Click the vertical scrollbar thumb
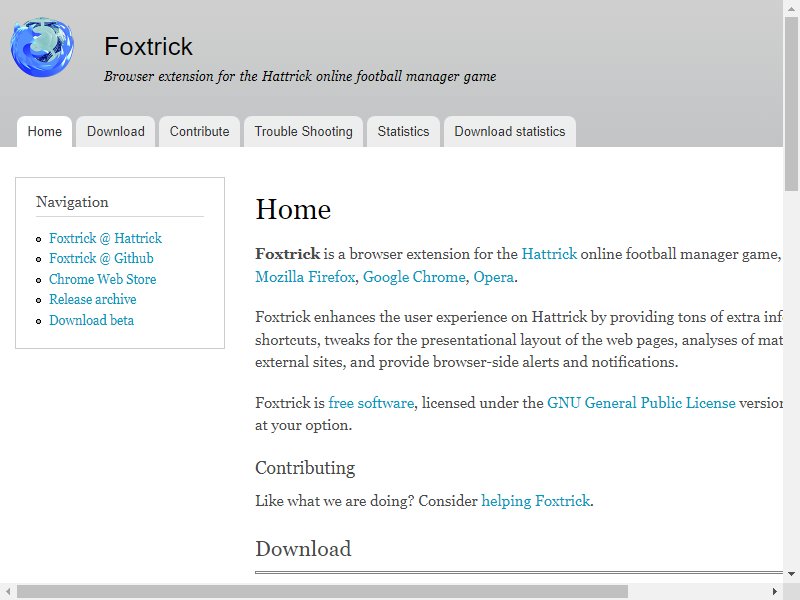 coord(791,104)
